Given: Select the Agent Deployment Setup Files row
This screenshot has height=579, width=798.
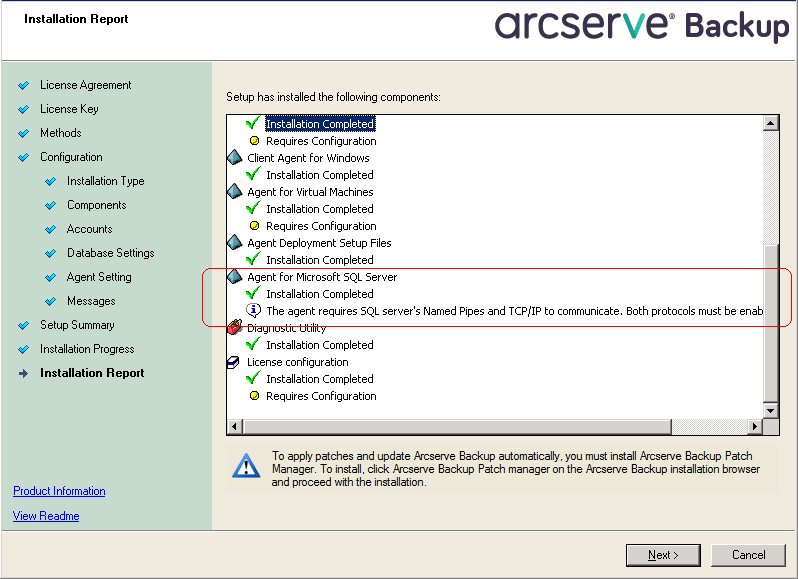Looking at the screenshot, I should tap(319, 243).
